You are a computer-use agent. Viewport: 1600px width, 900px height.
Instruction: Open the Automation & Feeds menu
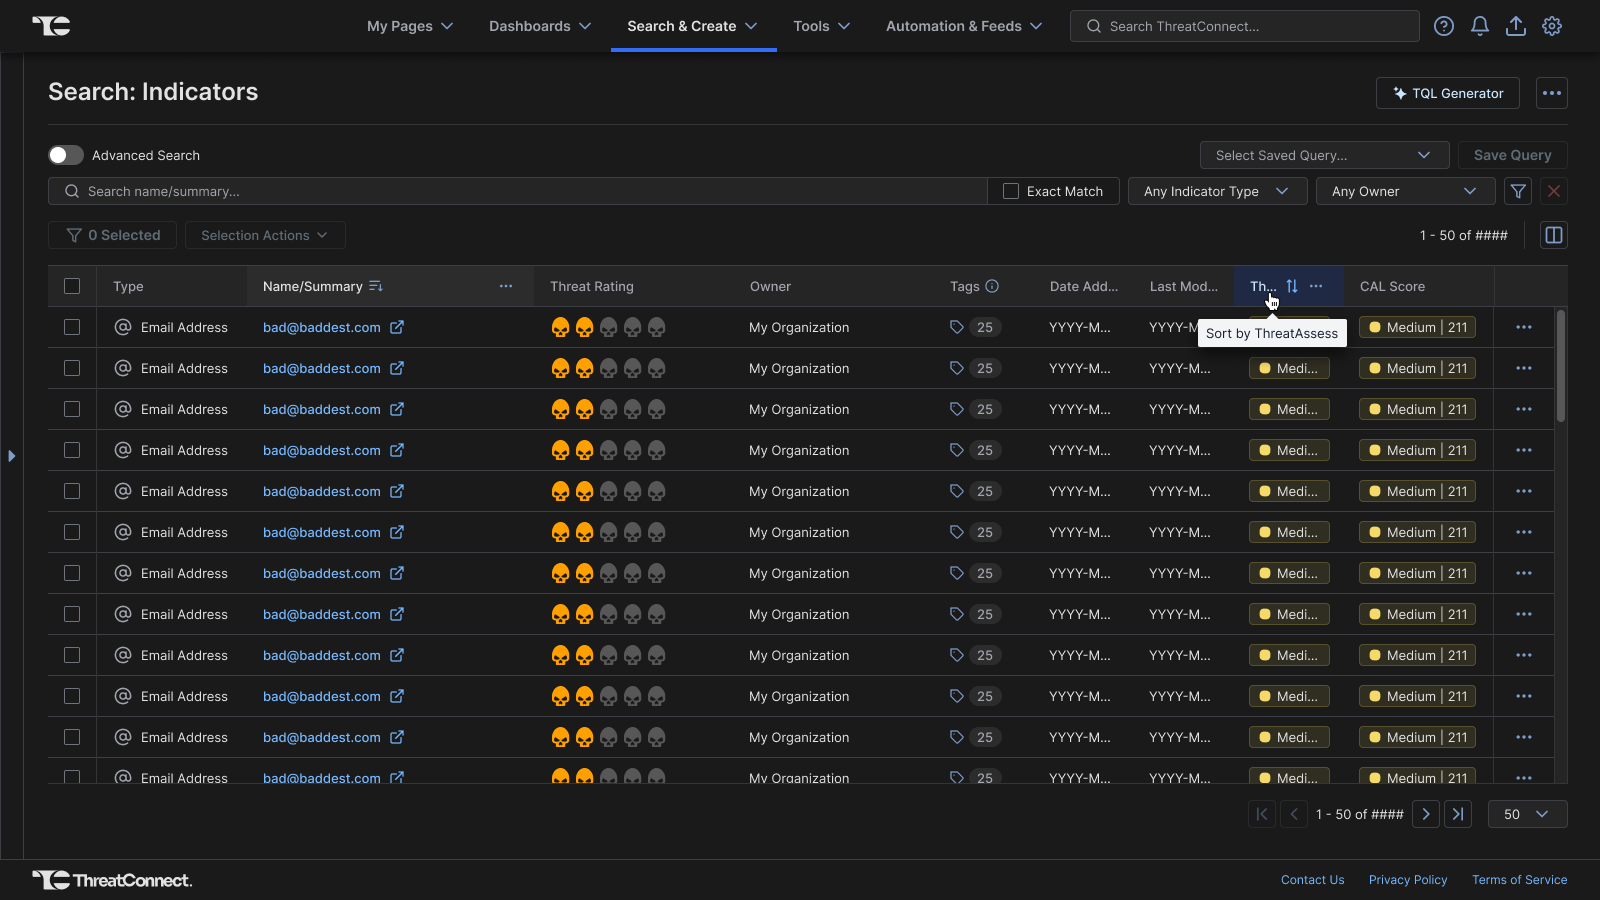(963, 26)
